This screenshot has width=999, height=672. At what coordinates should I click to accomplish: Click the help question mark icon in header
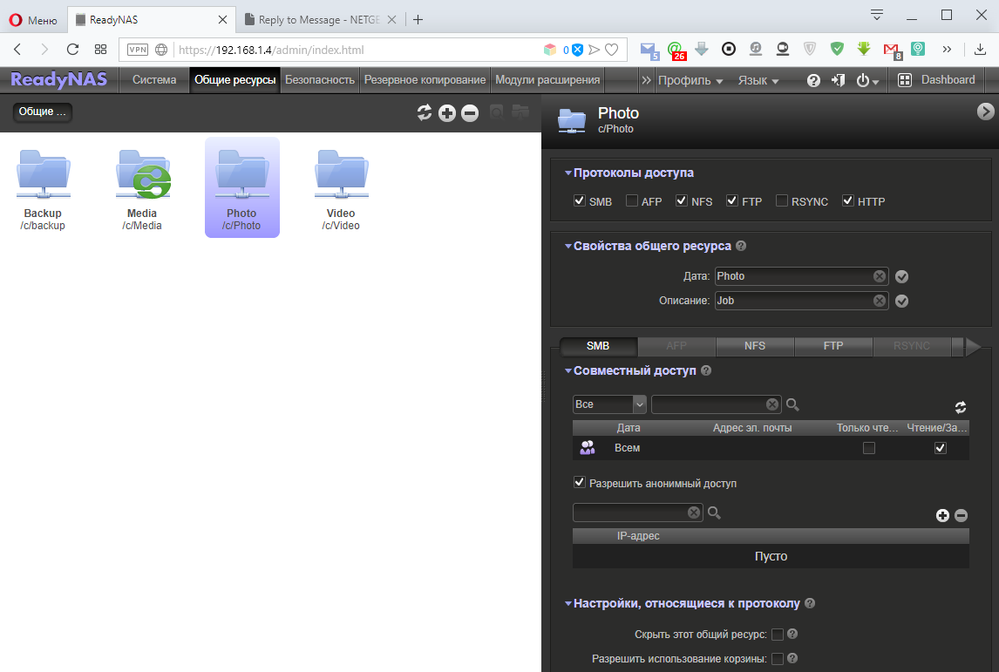click(814, 80)
